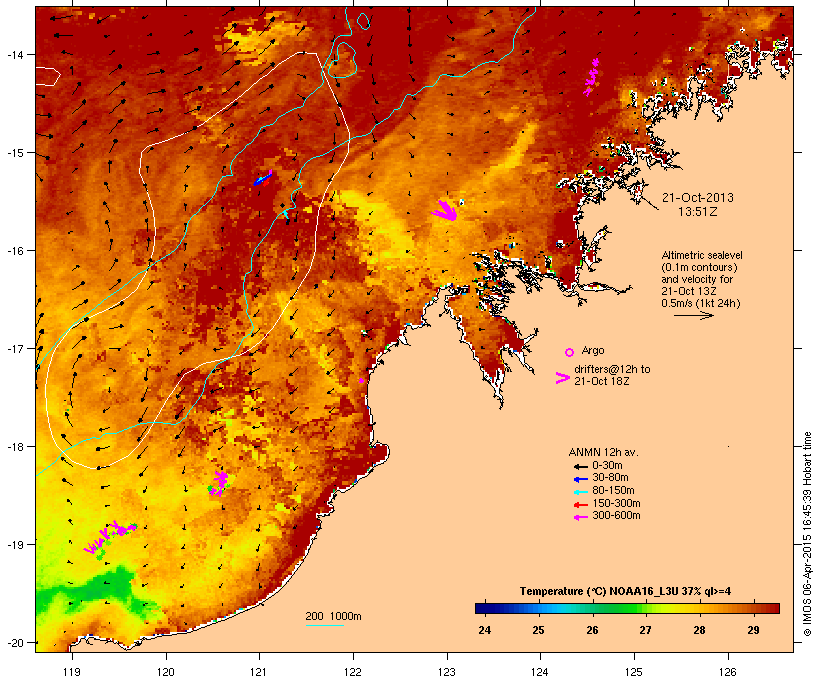Click the 'ANMN 12h av.' legend heading
820x680 pixels.
[x=603, y=452]
